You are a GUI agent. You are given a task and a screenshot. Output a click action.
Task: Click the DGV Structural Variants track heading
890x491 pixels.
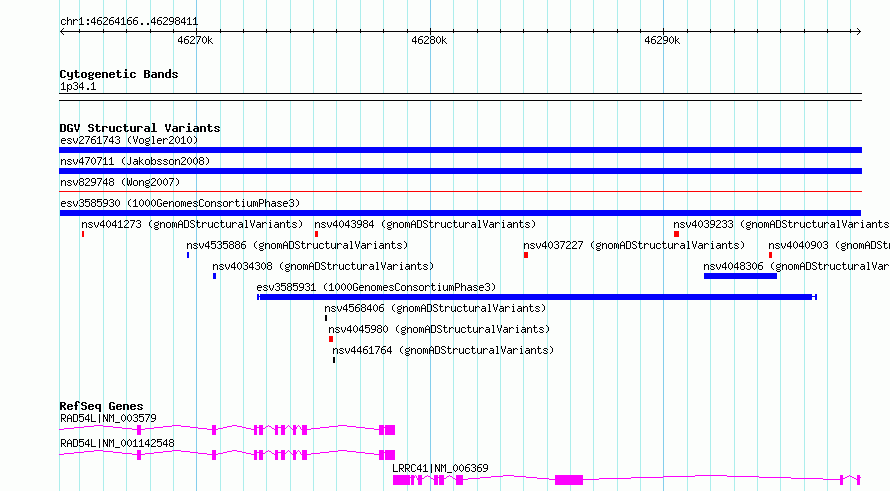140,128
